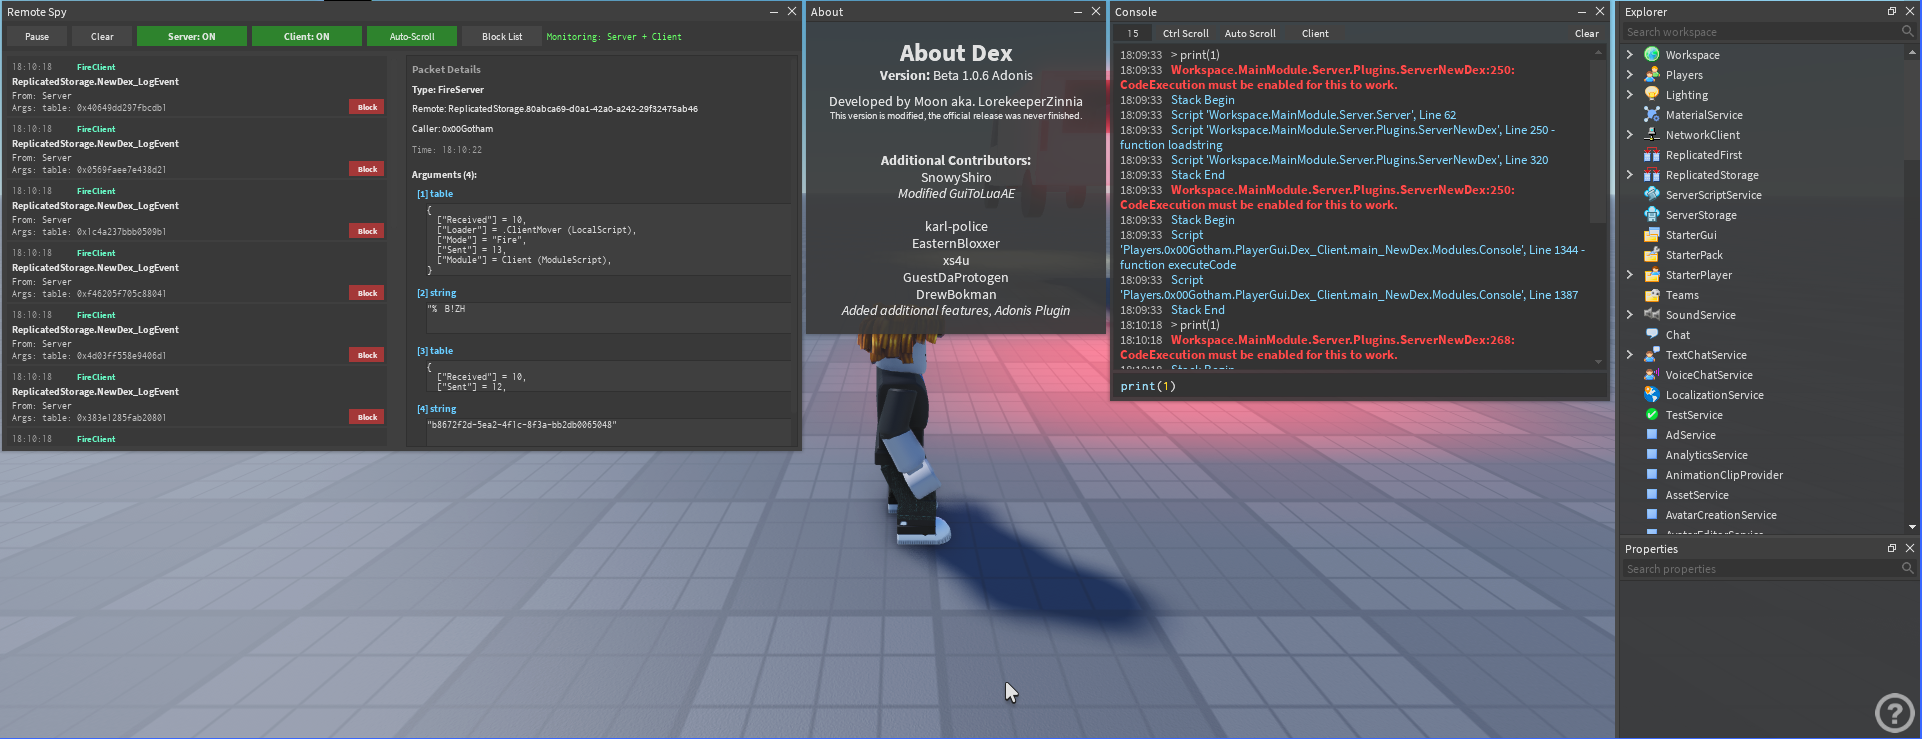Select the TextChatService item in Explorer

point(1706,355)
